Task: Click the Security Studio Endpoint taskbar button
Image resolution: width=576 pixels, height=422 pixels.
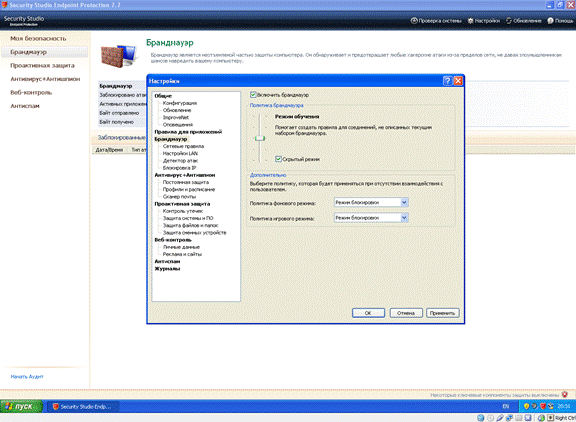Action: (83, 407)
